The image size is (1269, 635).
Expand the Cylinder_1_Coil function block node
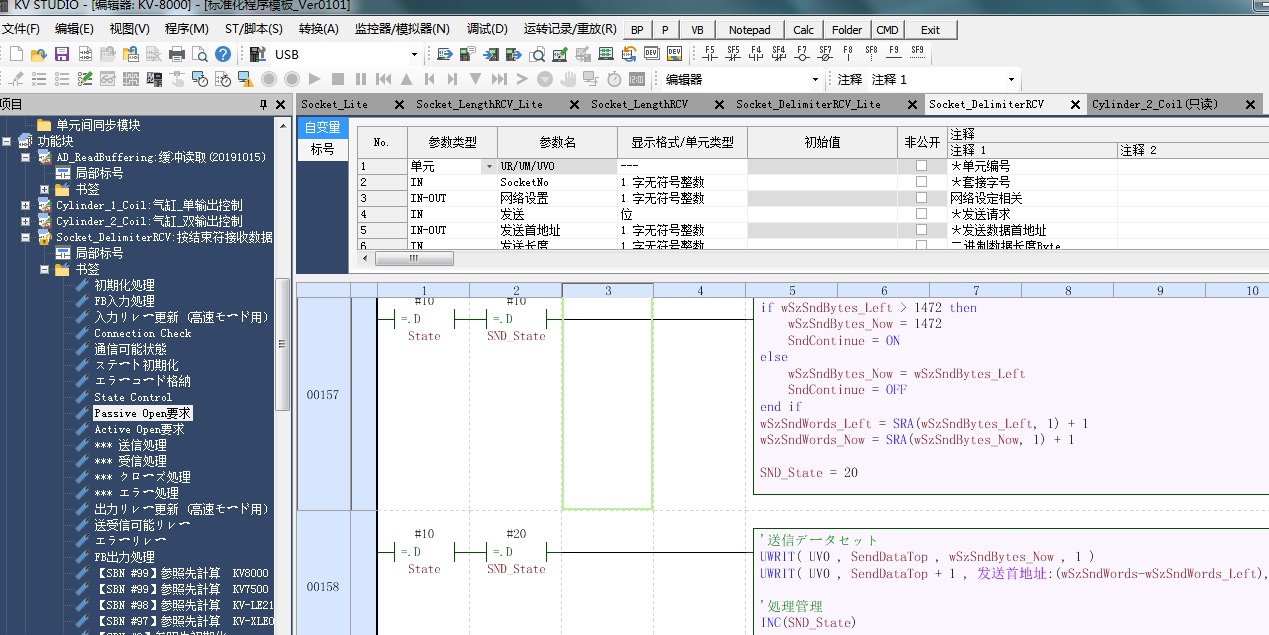pos(25,205)
